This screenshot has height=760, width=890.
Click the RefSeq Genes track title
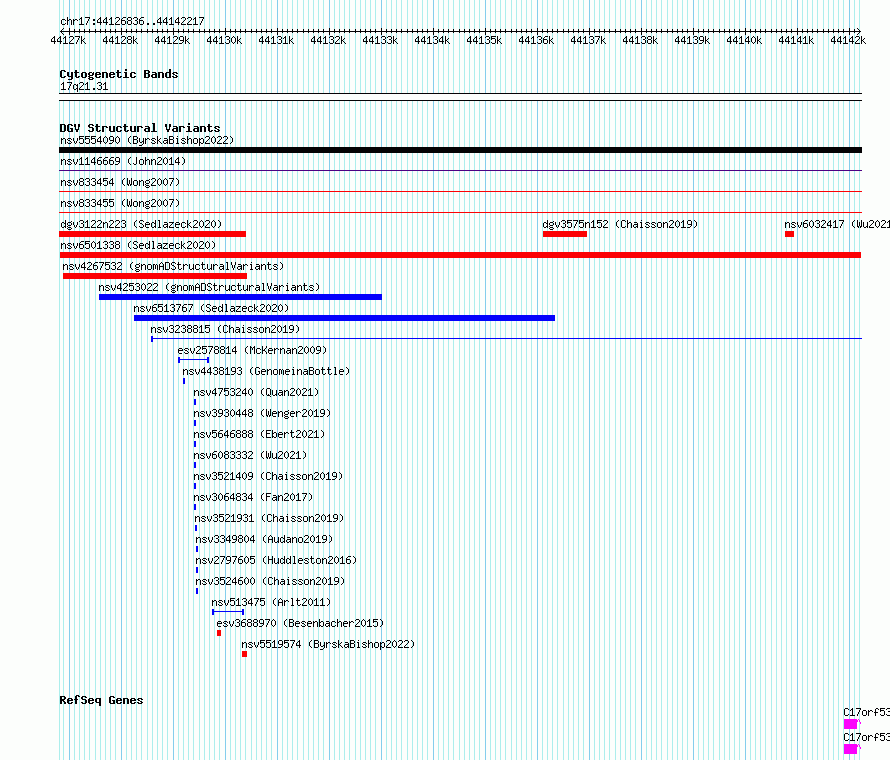point(101,700)
